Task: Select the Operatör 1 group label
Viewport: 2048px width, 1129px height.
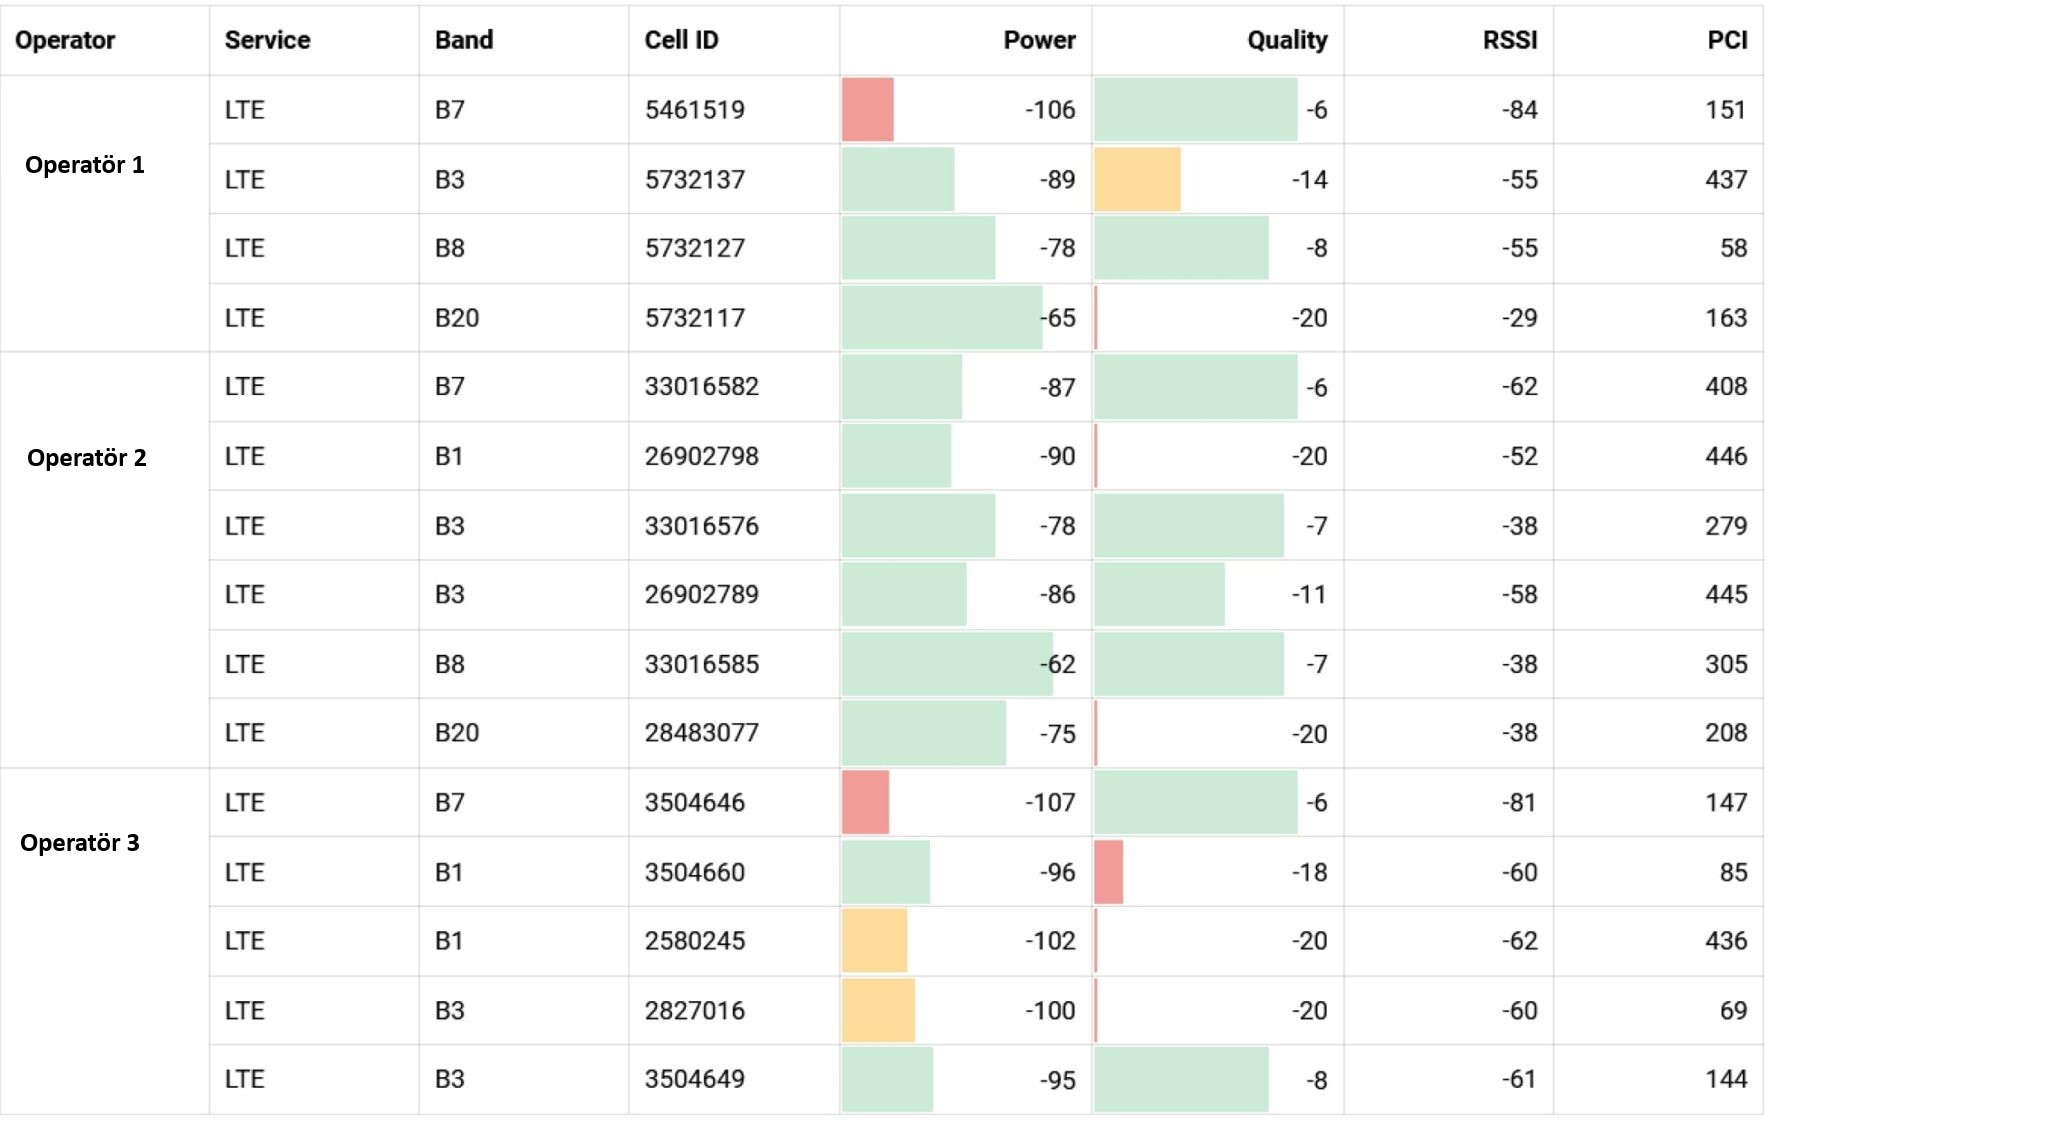Action: pyautogui.click(x=85, y=165)
